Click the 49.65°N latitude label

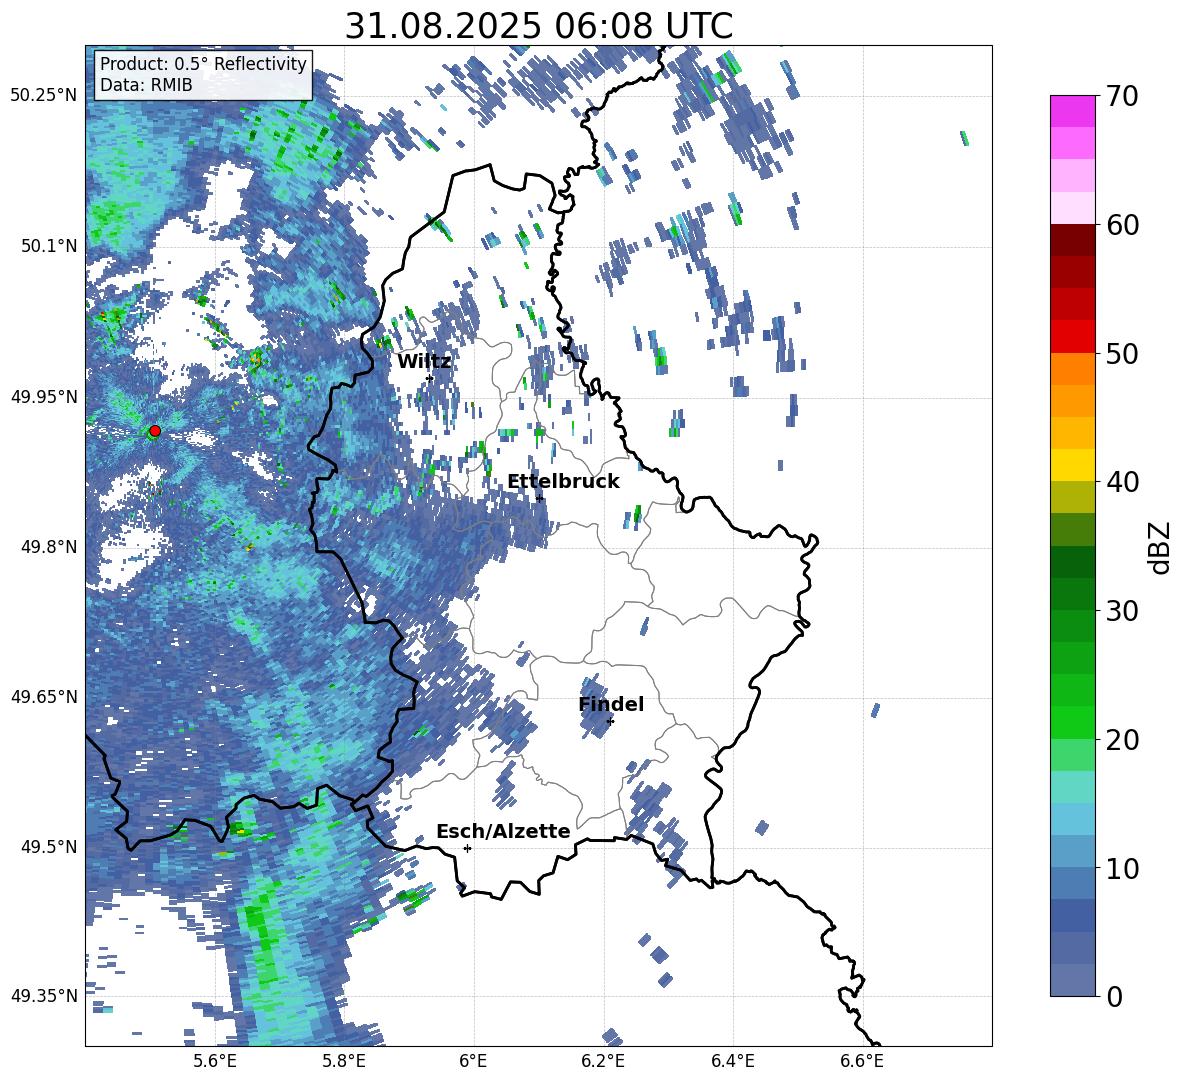tap(44, 697)
